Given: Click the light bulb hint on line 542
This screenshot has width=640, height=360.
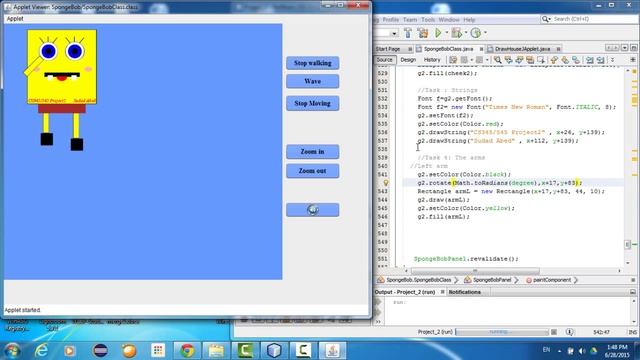Looking at the screenshot, I should [385, 183].
